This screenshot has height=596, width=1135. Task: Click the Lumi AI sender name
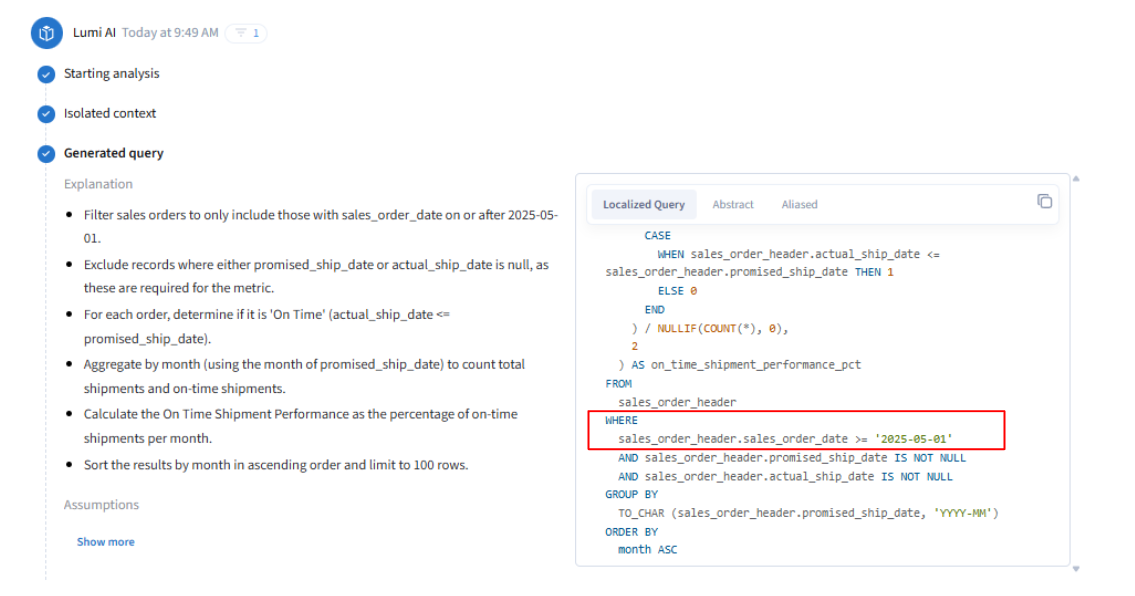[94, 33]
